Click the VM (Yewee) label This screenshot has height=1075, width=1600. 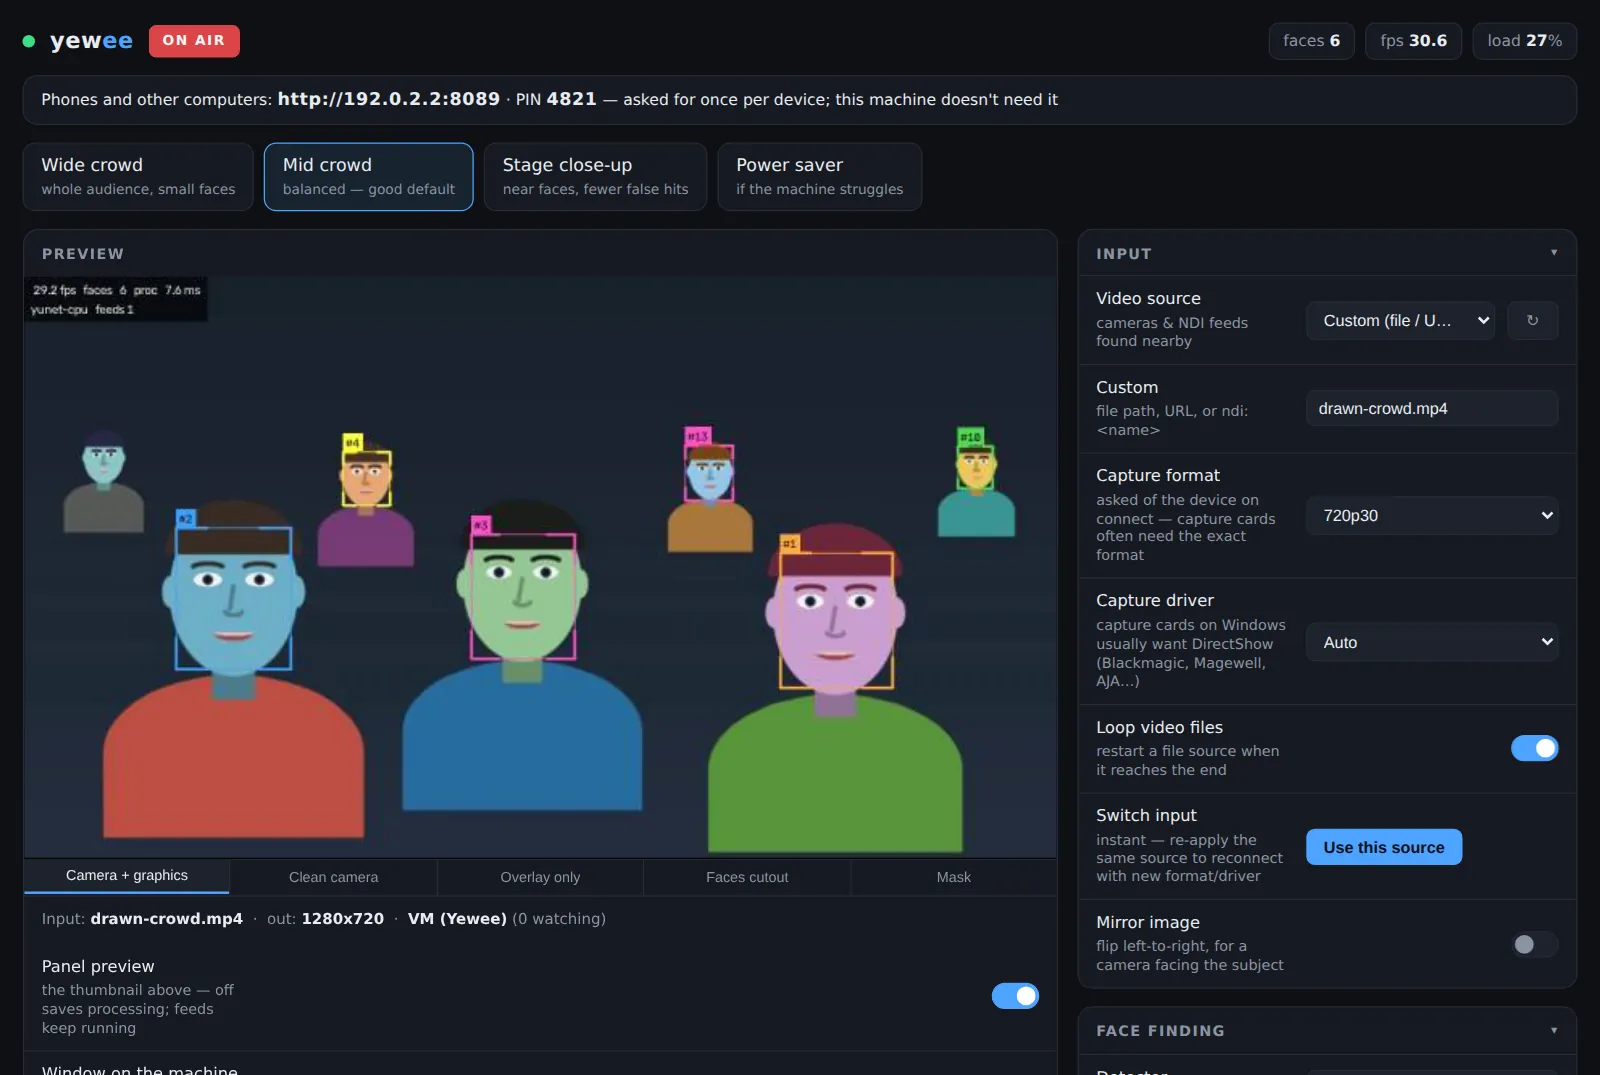point(457,919)
